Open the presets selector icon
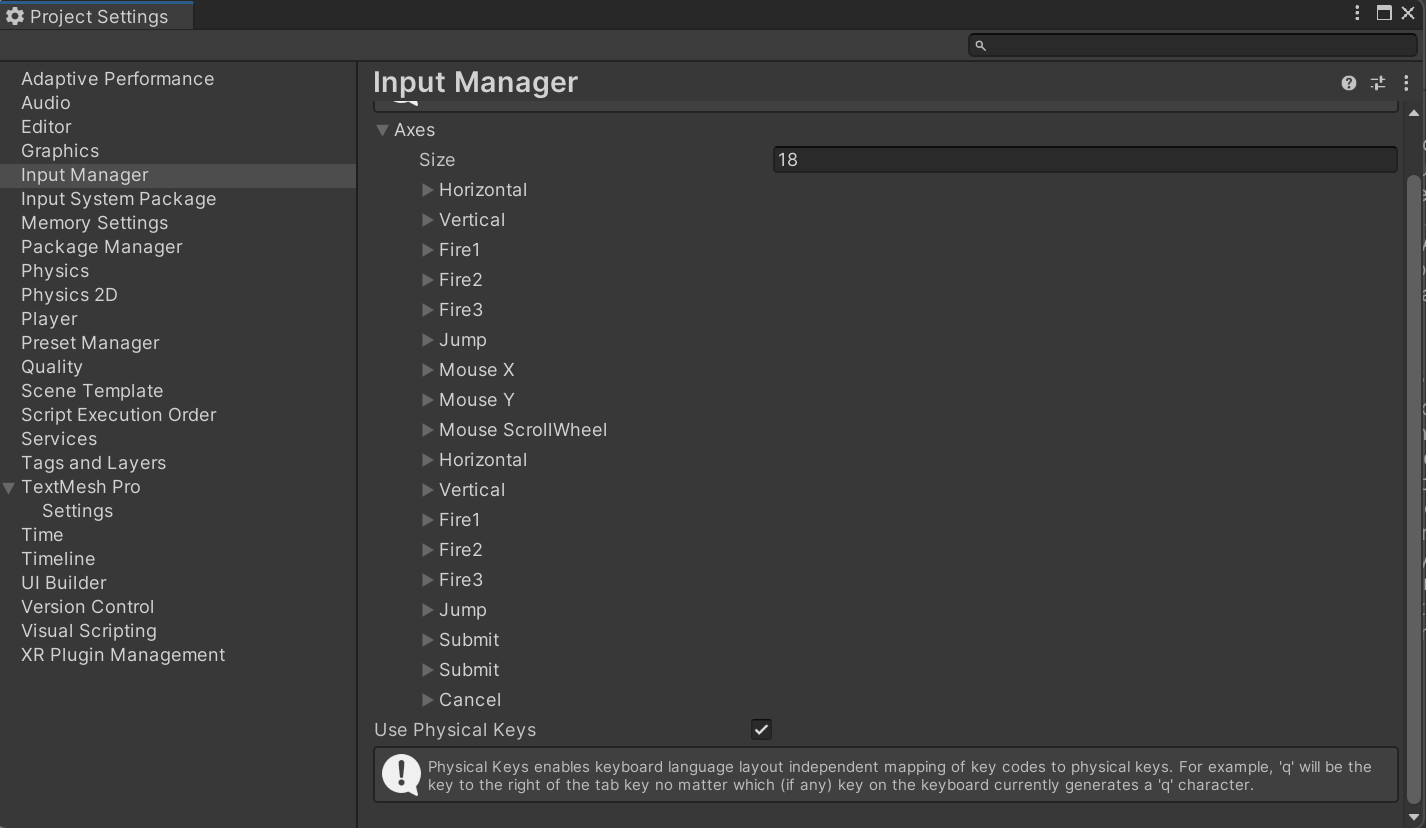The height and width of the screenshot is (828, 1426). [1378, 83]
